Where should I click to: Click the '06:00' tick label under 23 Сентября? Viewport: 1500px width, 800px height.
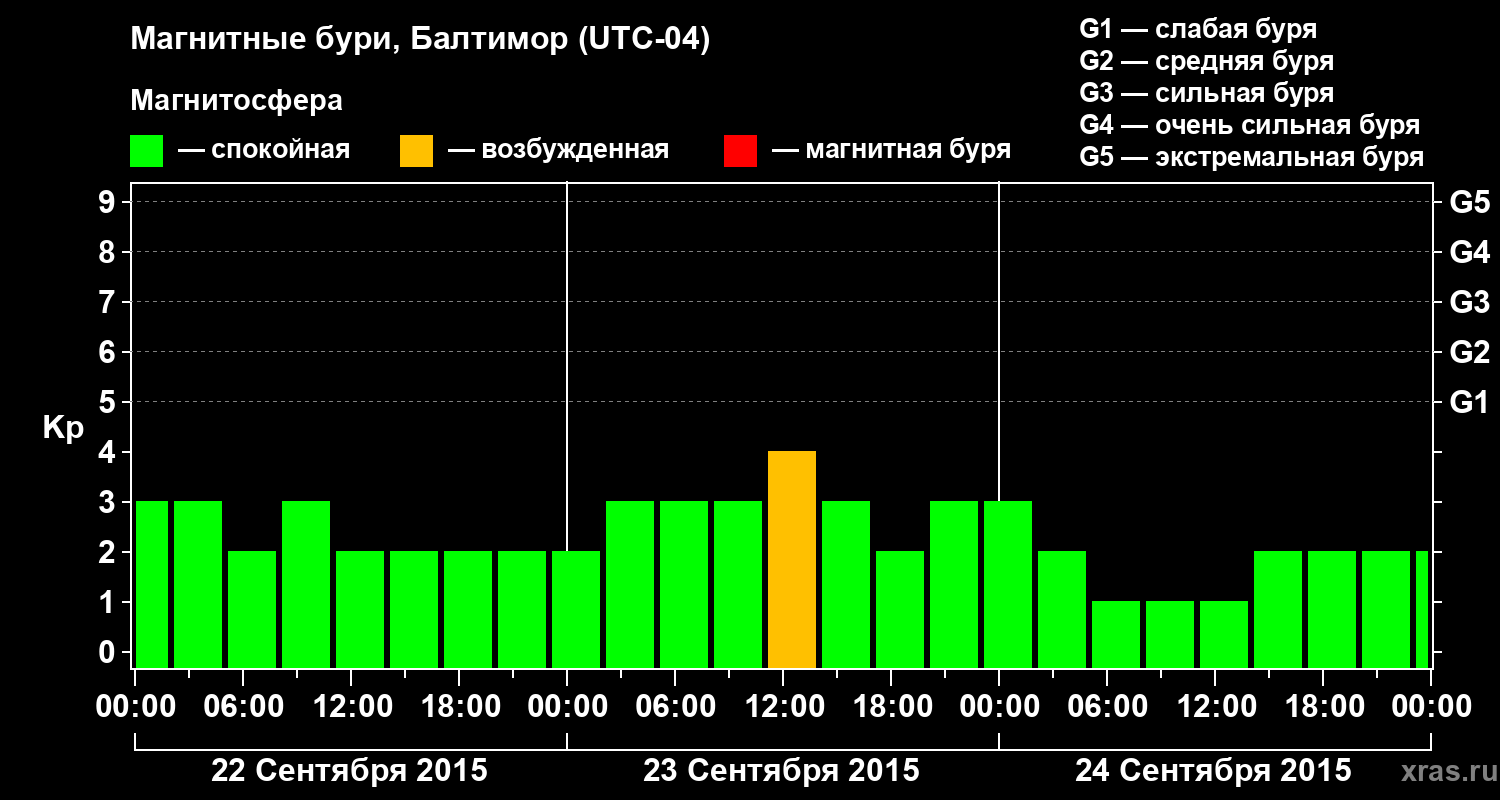tap(675, 707)
